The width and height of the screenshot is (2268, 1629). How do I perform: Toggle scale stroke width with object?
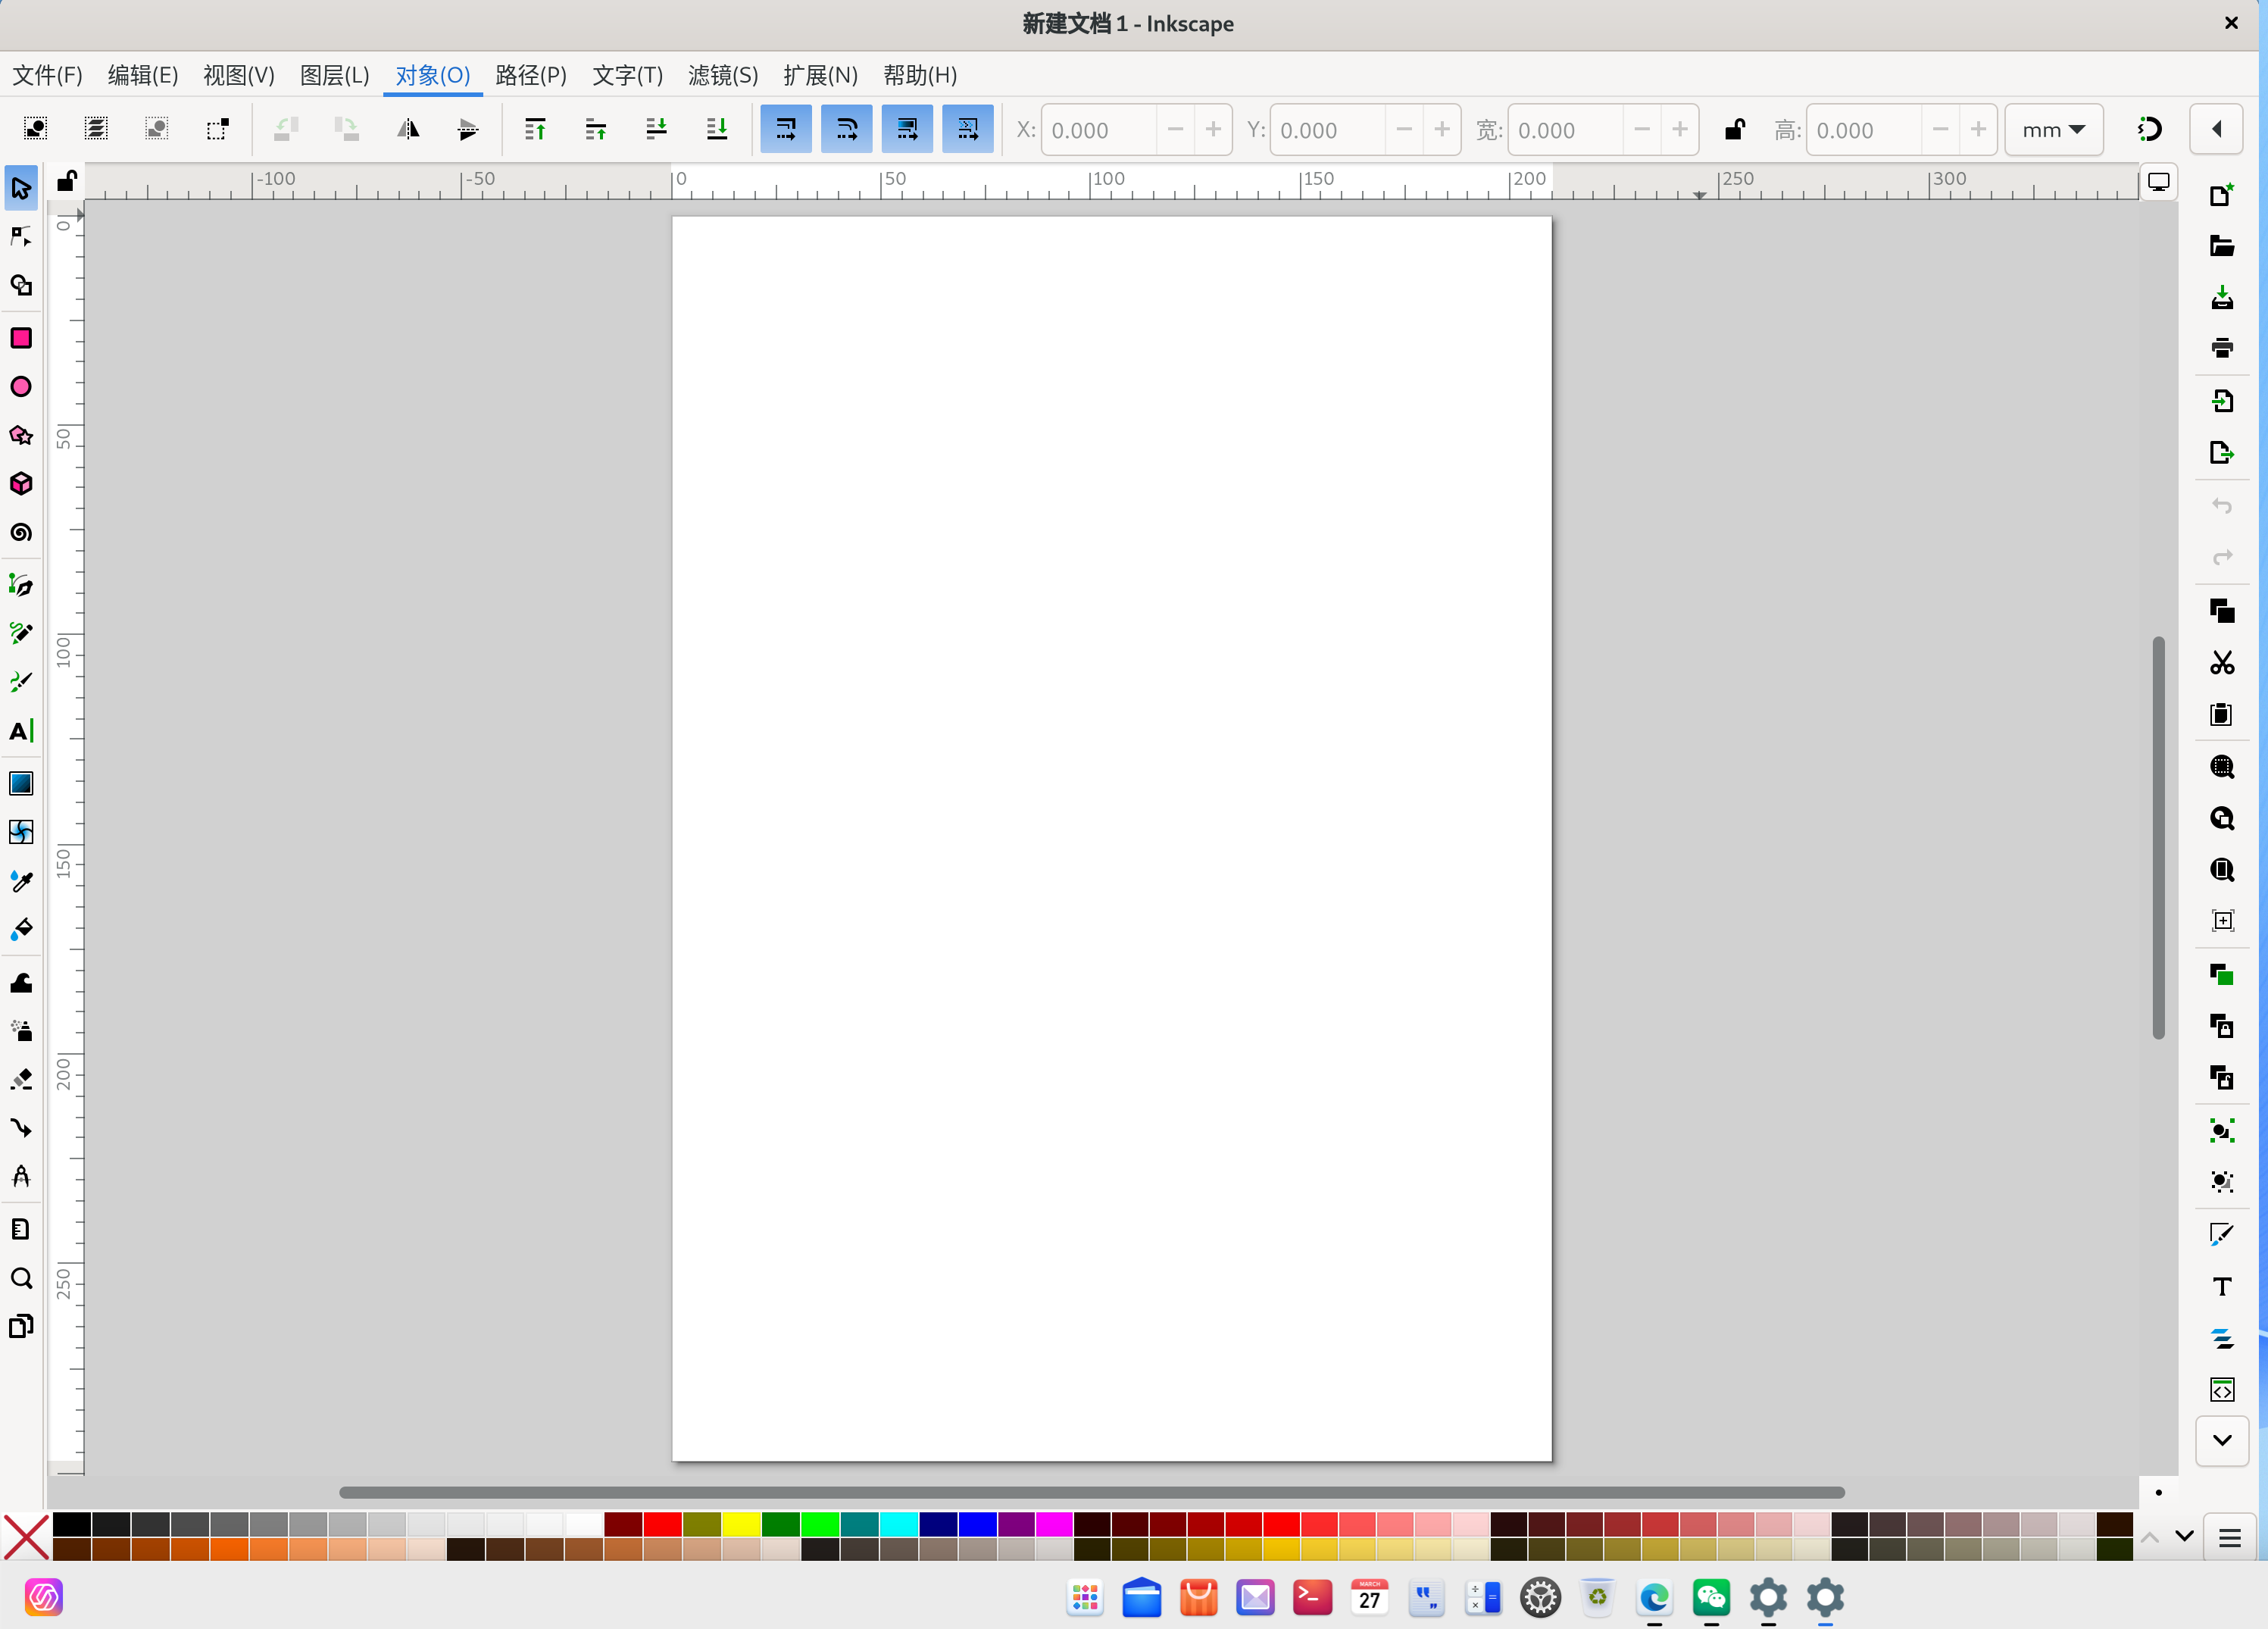(x=786, y=129)
